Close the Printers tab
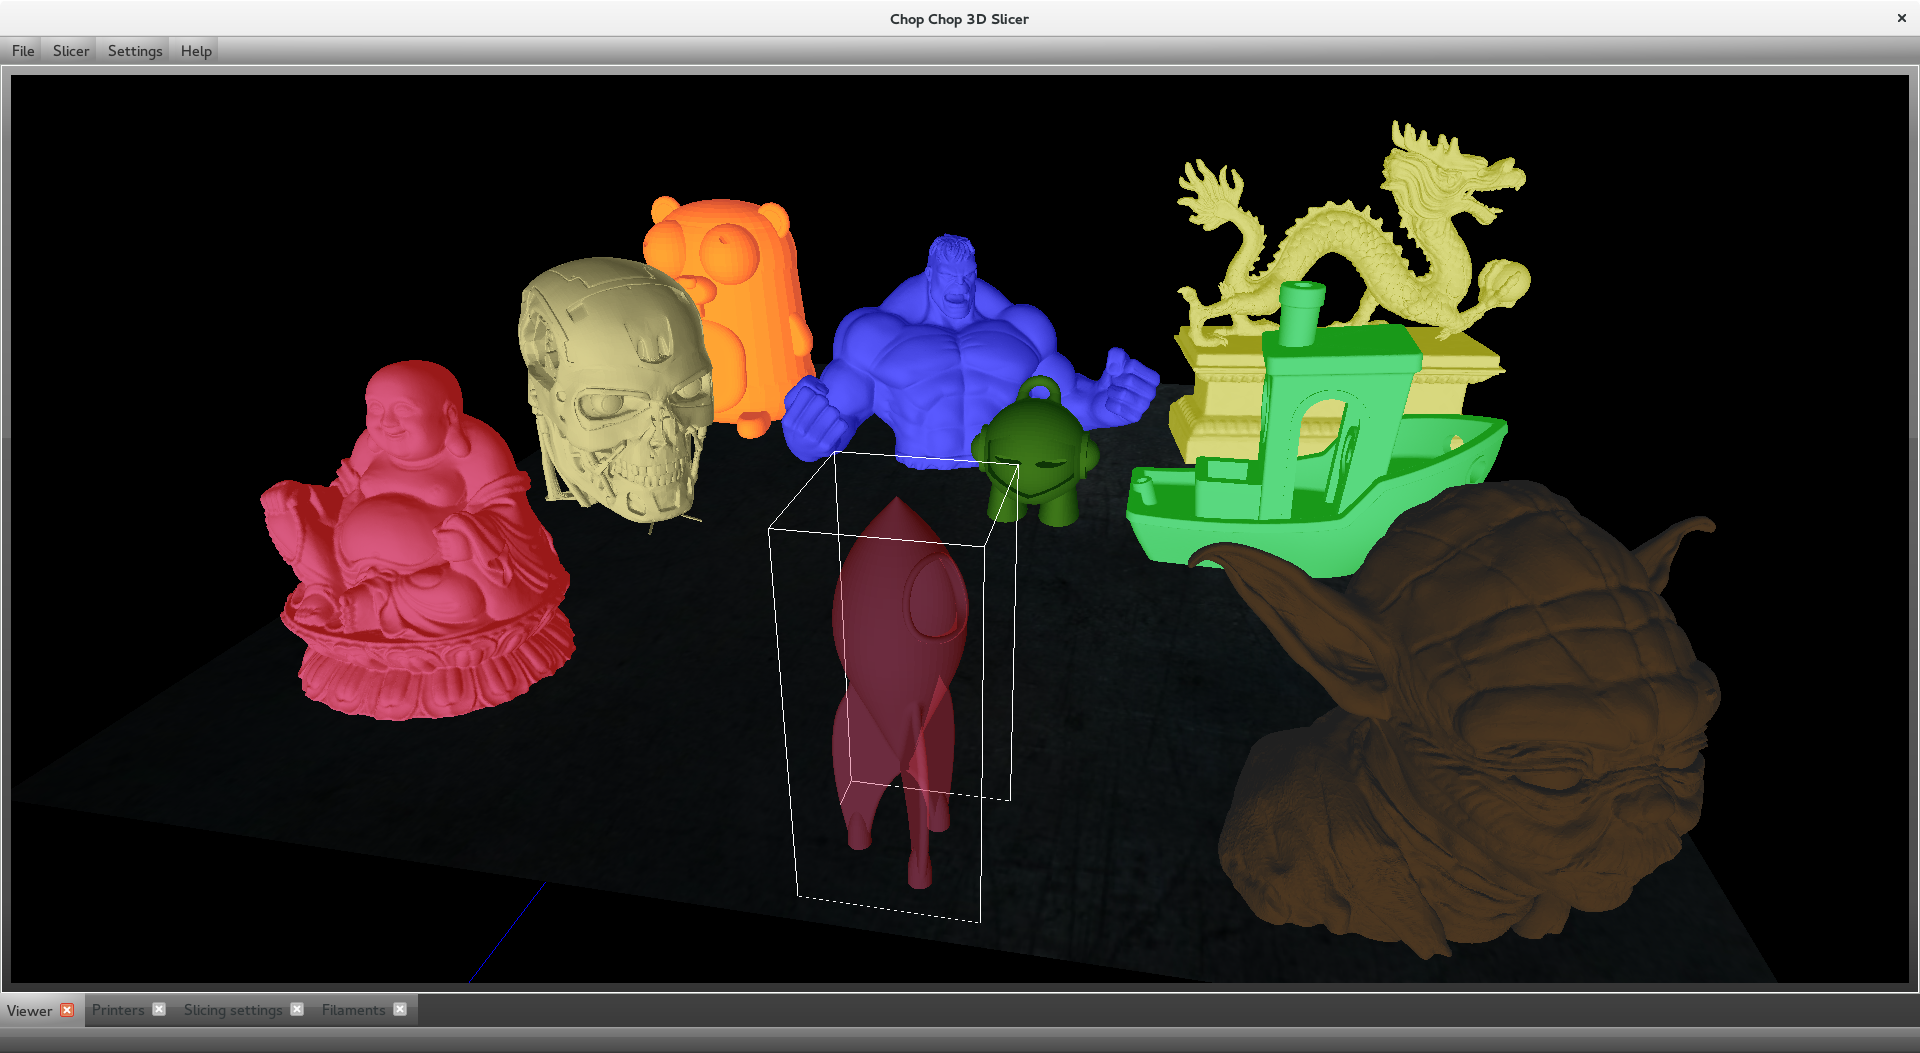The width and height of the screenshot is (1920, 1053). pos(159,1009)
